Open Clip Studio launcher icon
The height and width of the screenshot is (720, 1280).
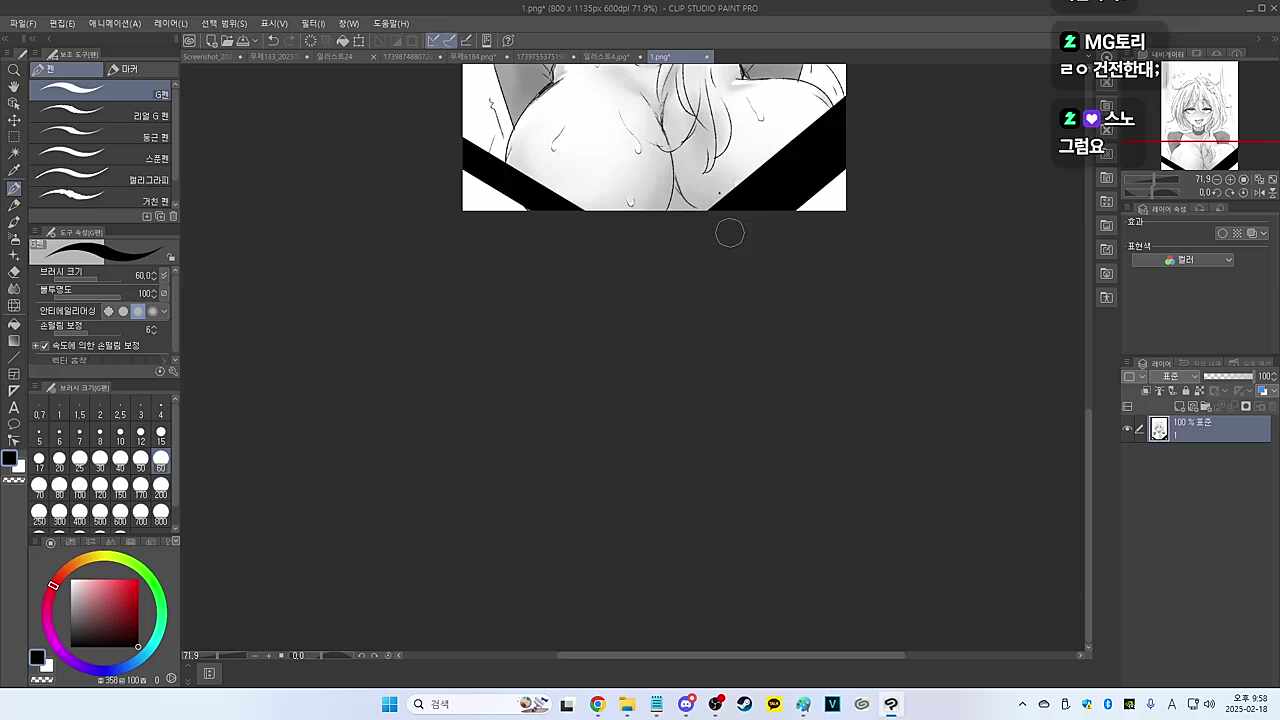(189, 41)
